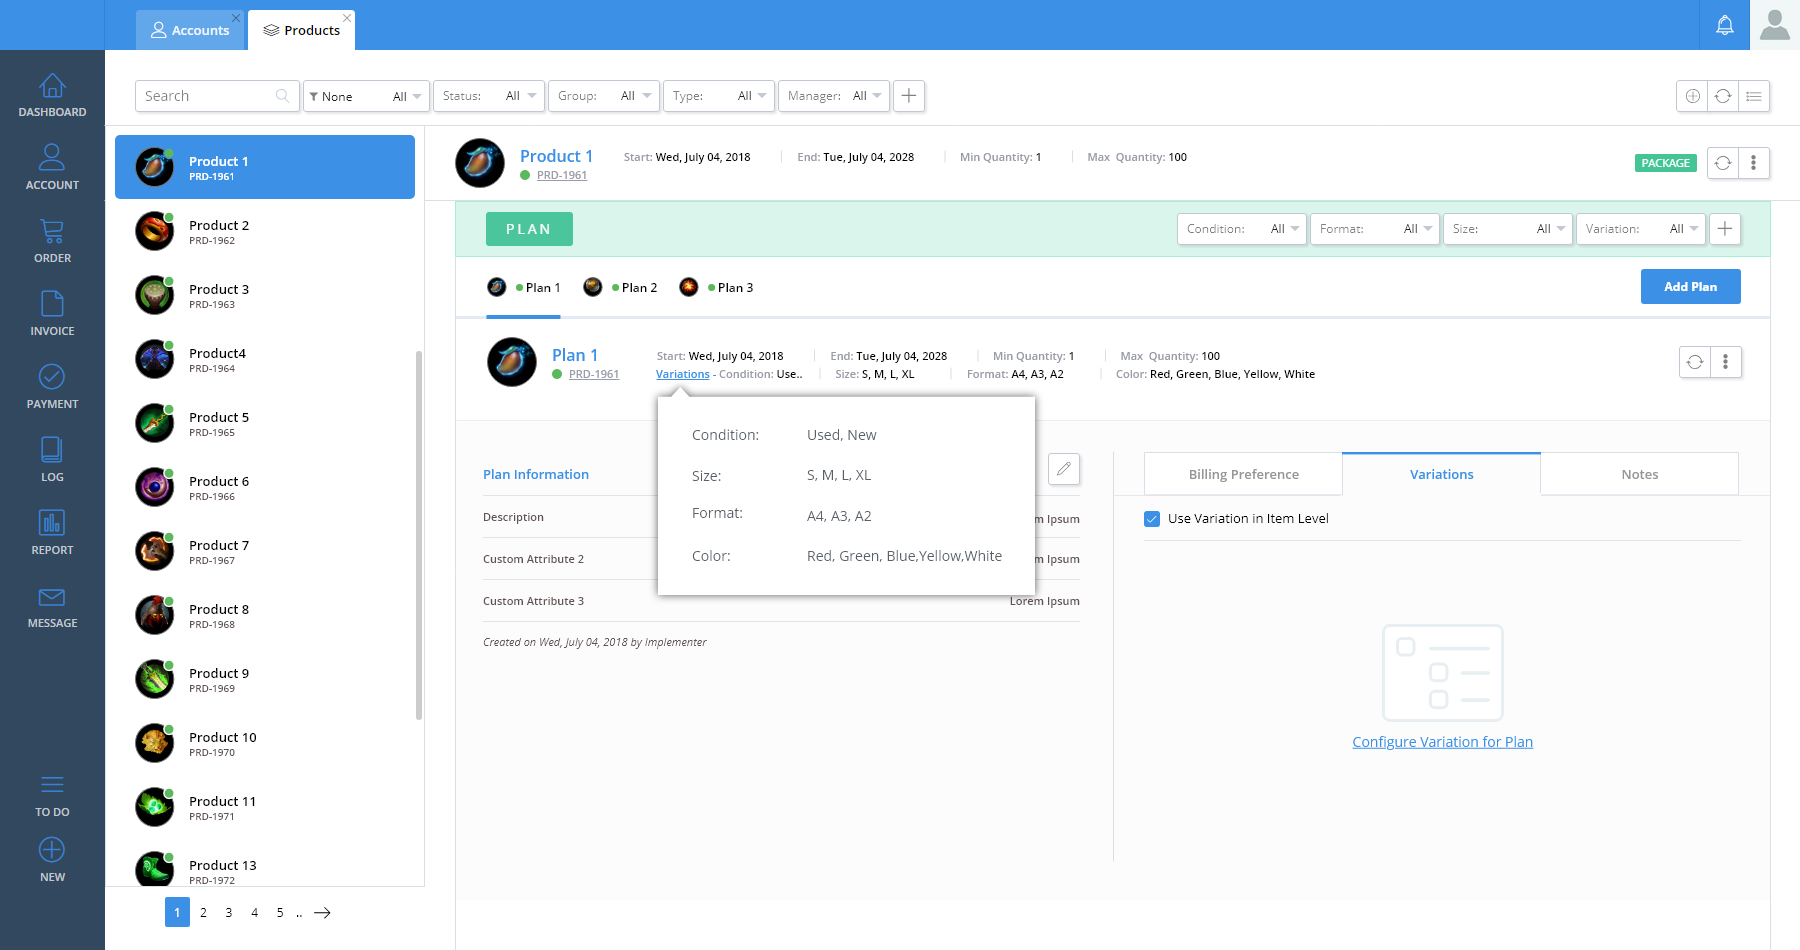Click the Add Plan button

tap(1690, 287)
